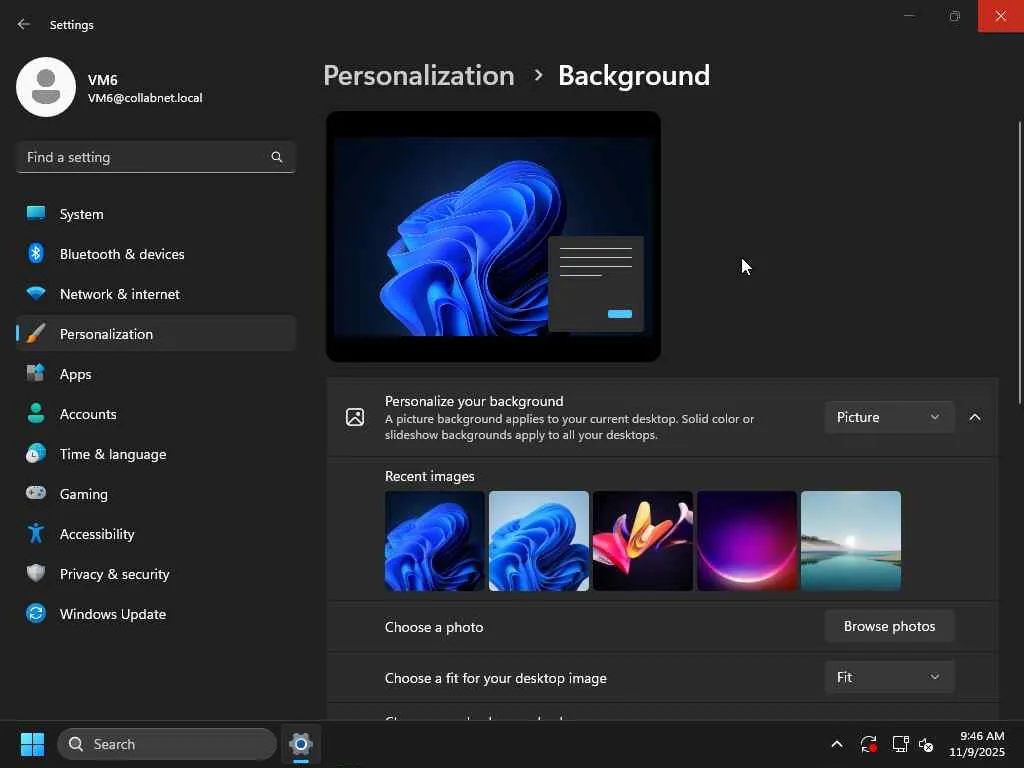
Task: Click the 'Choose a photo' label
Action: 434,627
